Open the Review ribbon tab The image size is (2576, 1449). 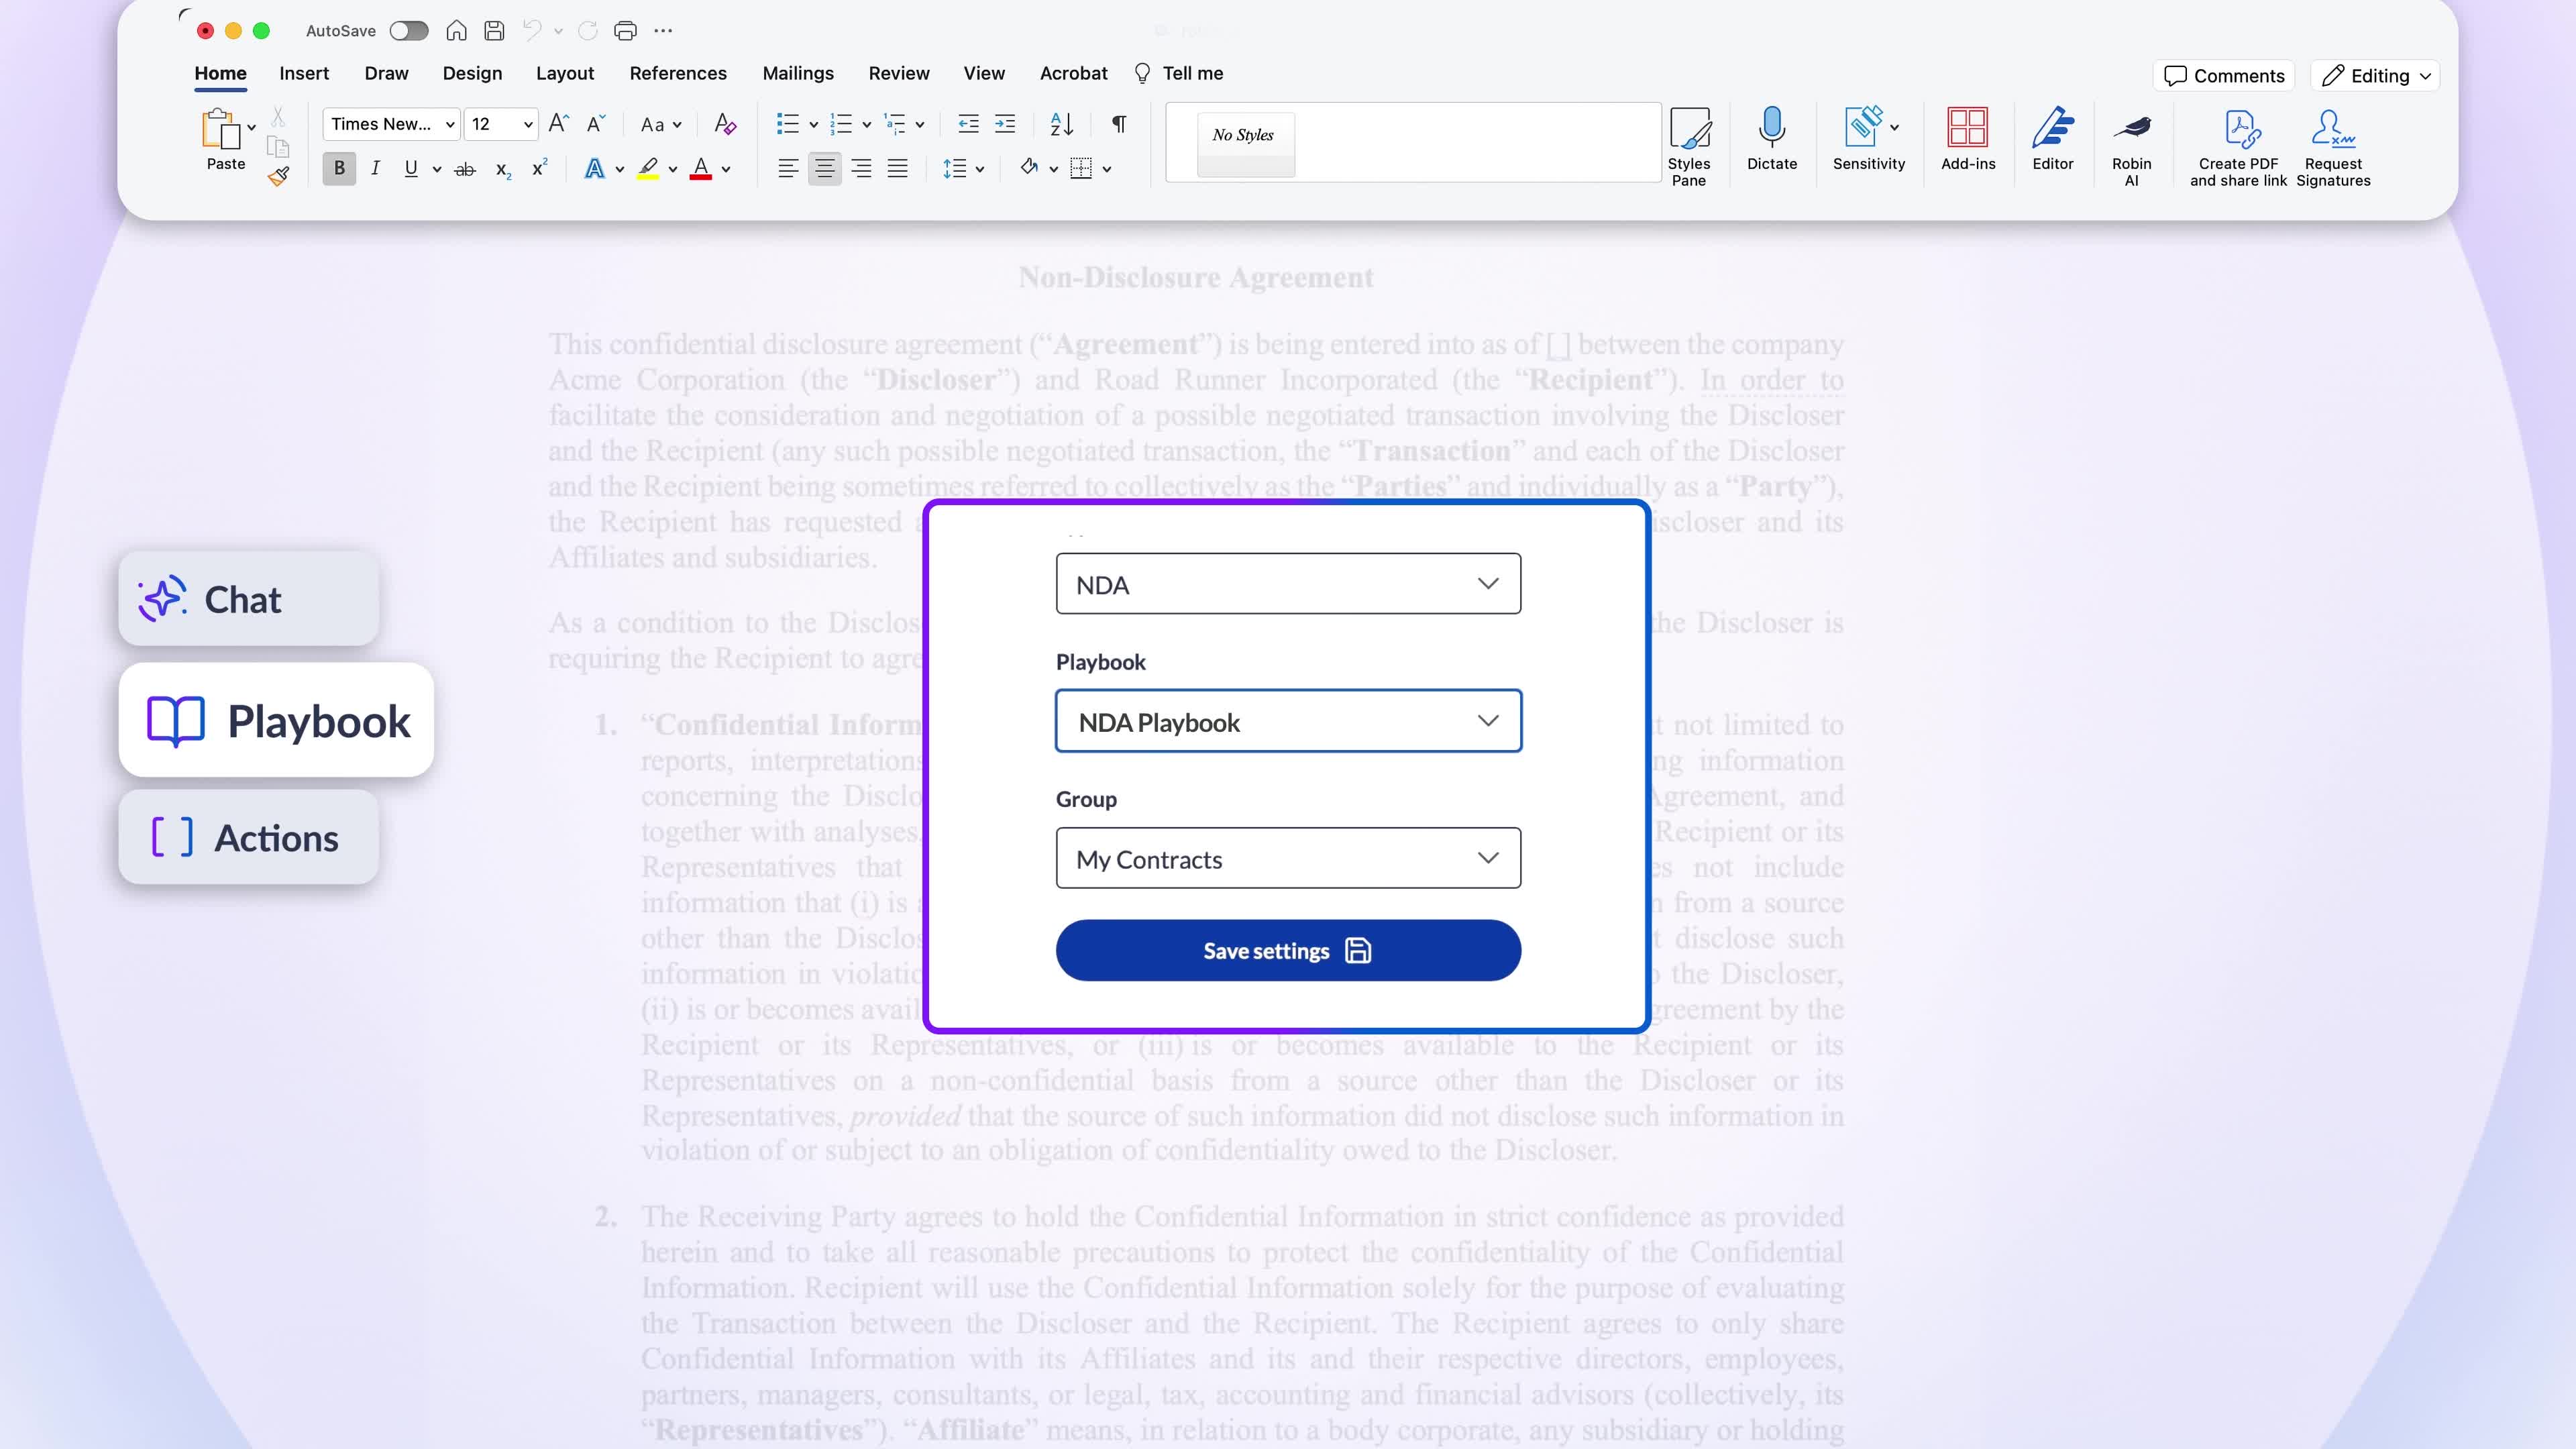898,73
